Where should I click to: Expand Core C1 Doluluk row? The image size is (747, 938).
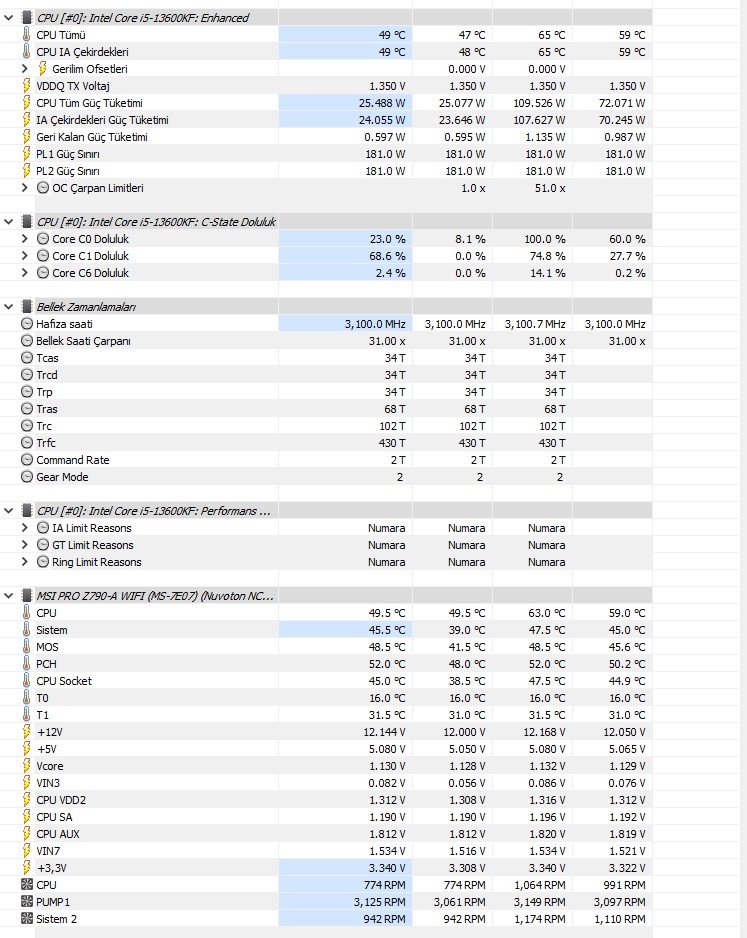pyautogui.click(x=25, y=256)
